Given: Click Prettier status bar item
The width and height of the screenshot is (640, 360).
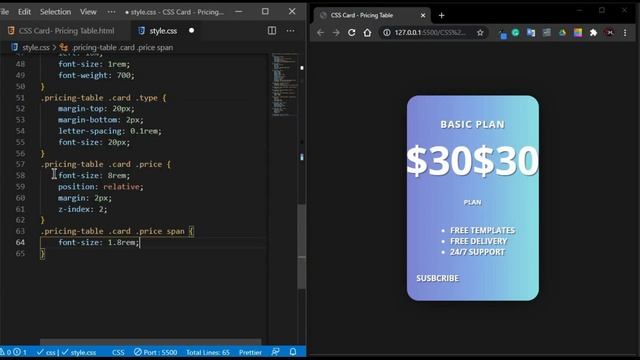Looking at the screenshot, I should (x=250, y=352).
